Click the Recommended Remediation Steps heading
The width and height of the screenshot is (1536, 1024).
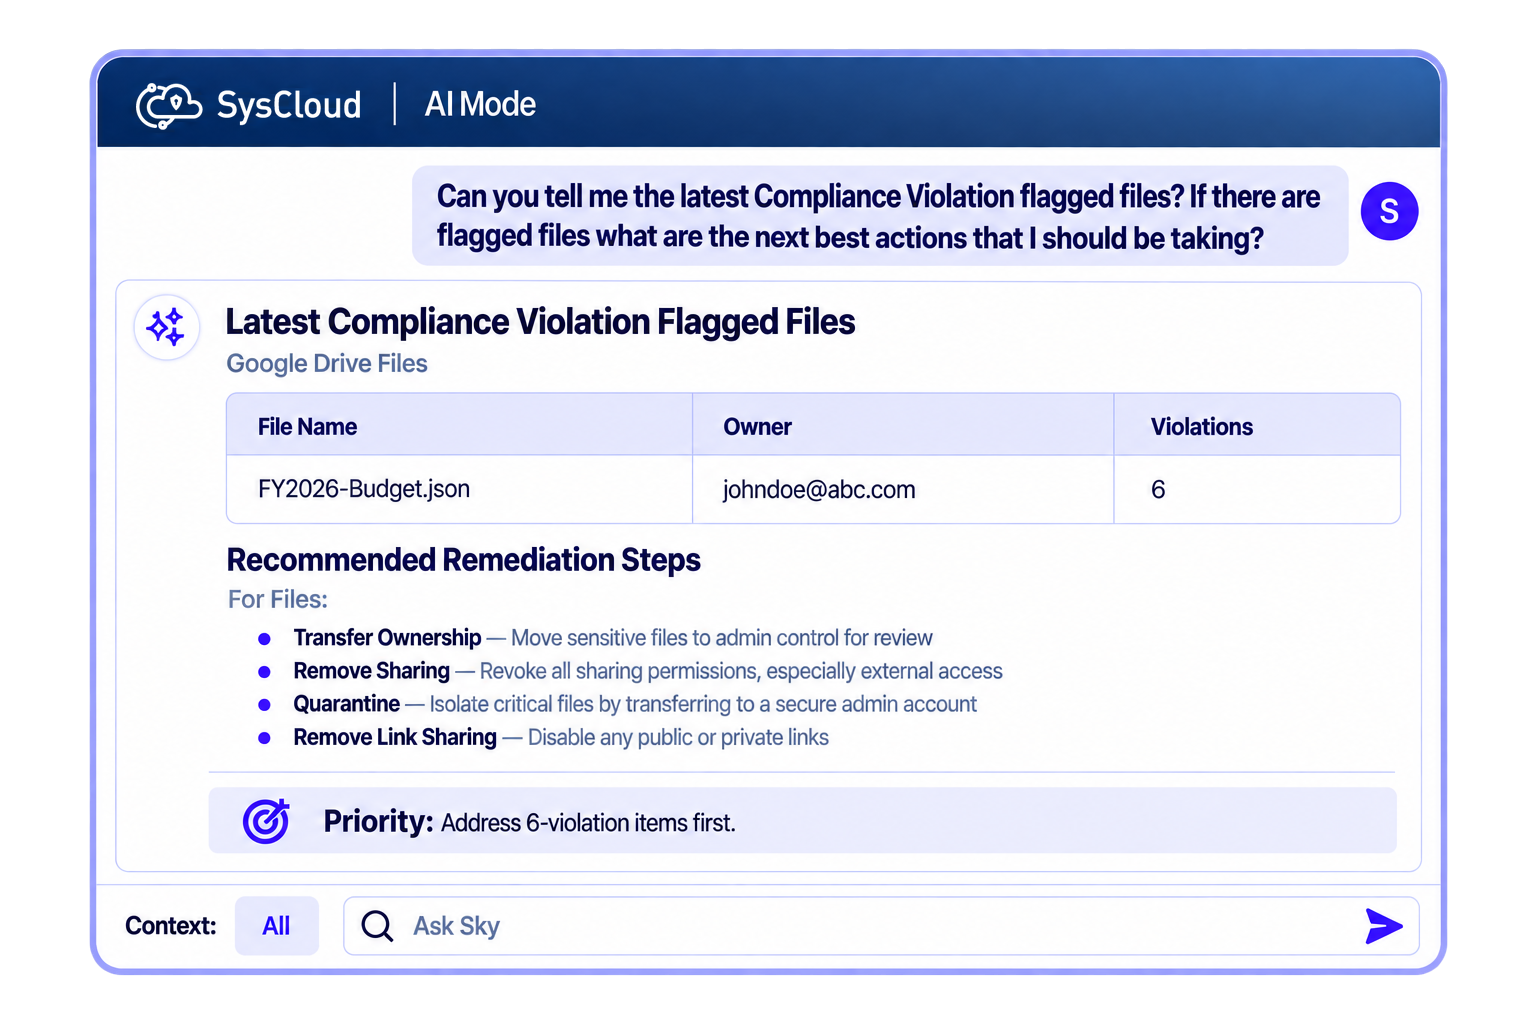(463, 560)
